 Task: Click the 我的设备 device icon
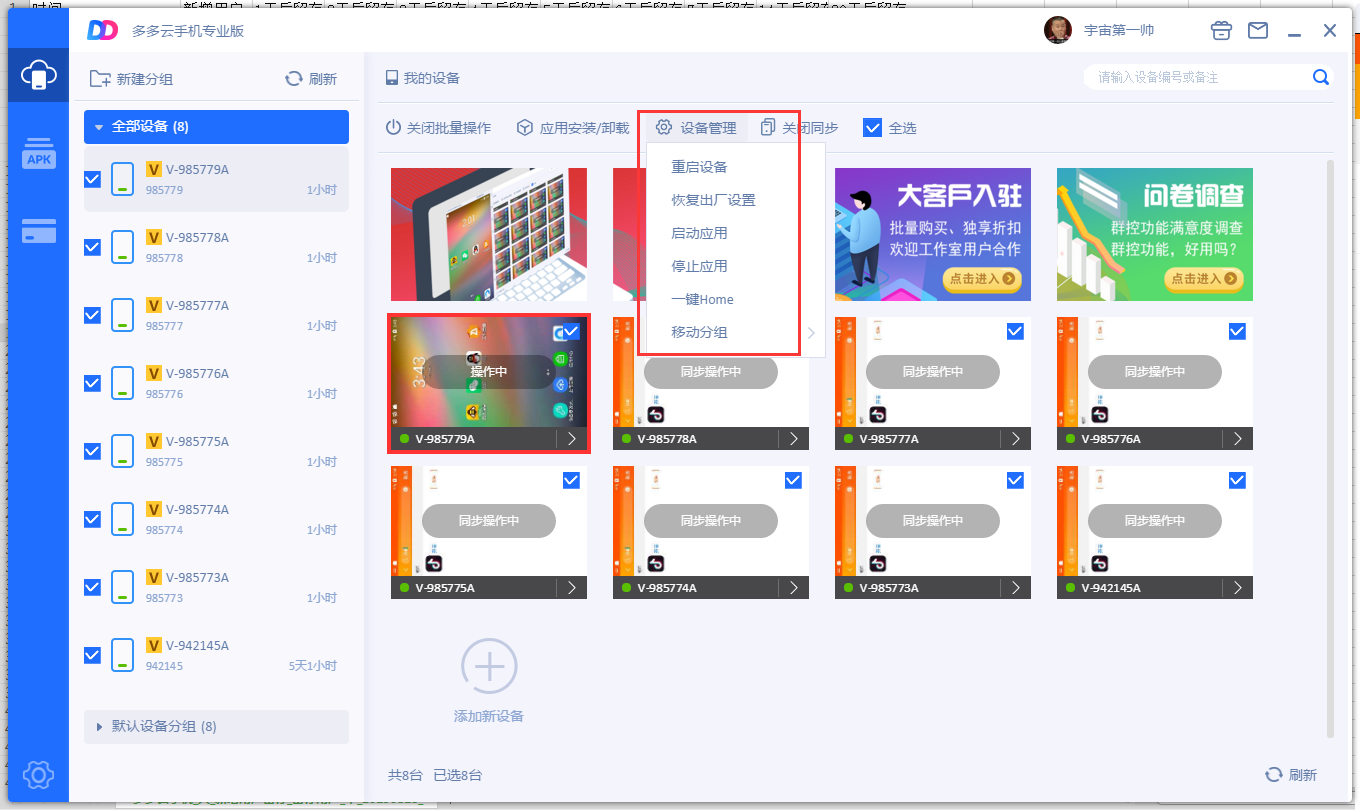tap(392, 78)
